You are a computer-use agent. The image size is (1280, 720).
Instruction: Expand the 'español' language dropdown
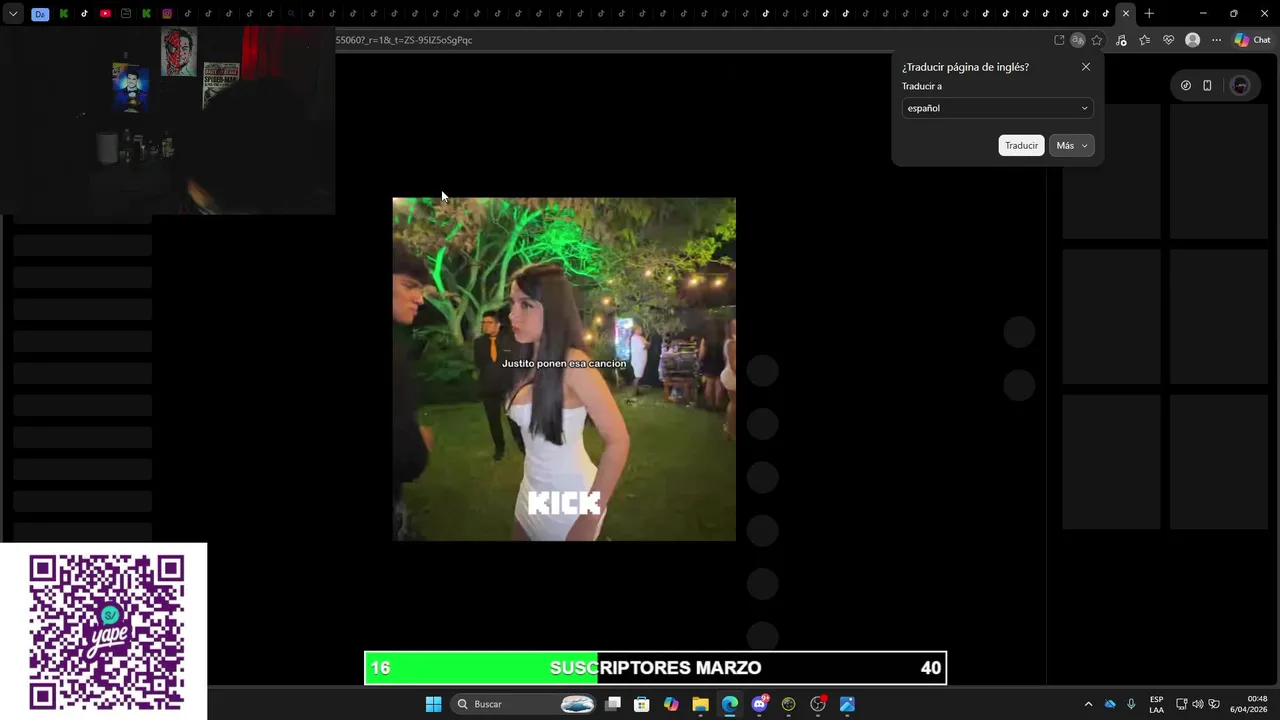[x=997, y=108]
